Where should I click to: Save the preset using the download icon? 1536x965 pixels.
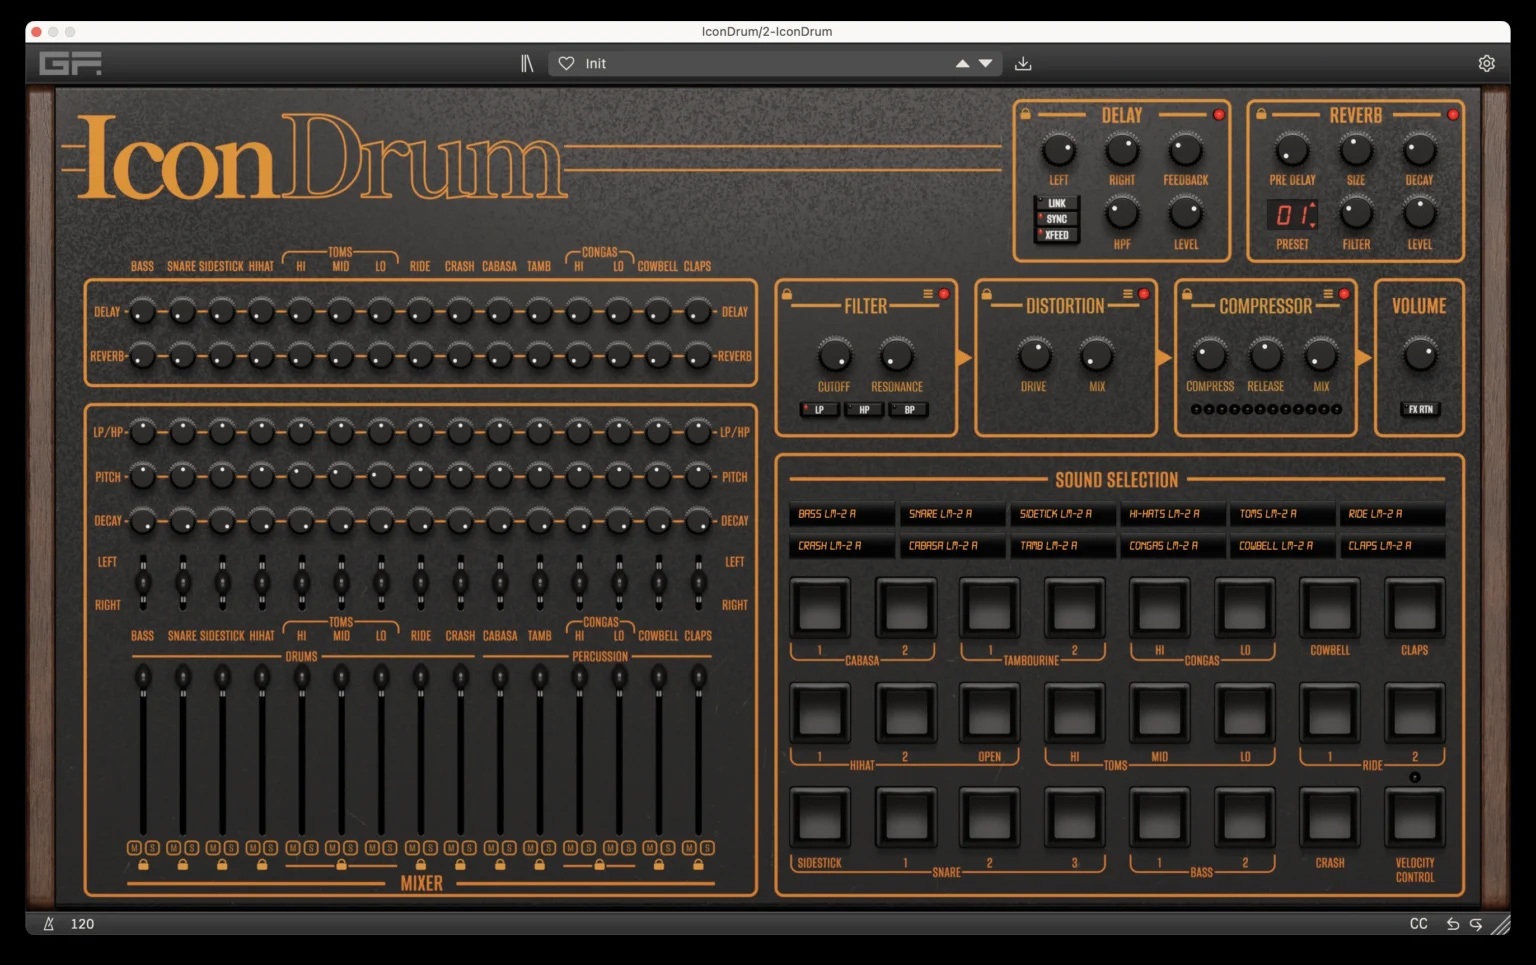1022,63
